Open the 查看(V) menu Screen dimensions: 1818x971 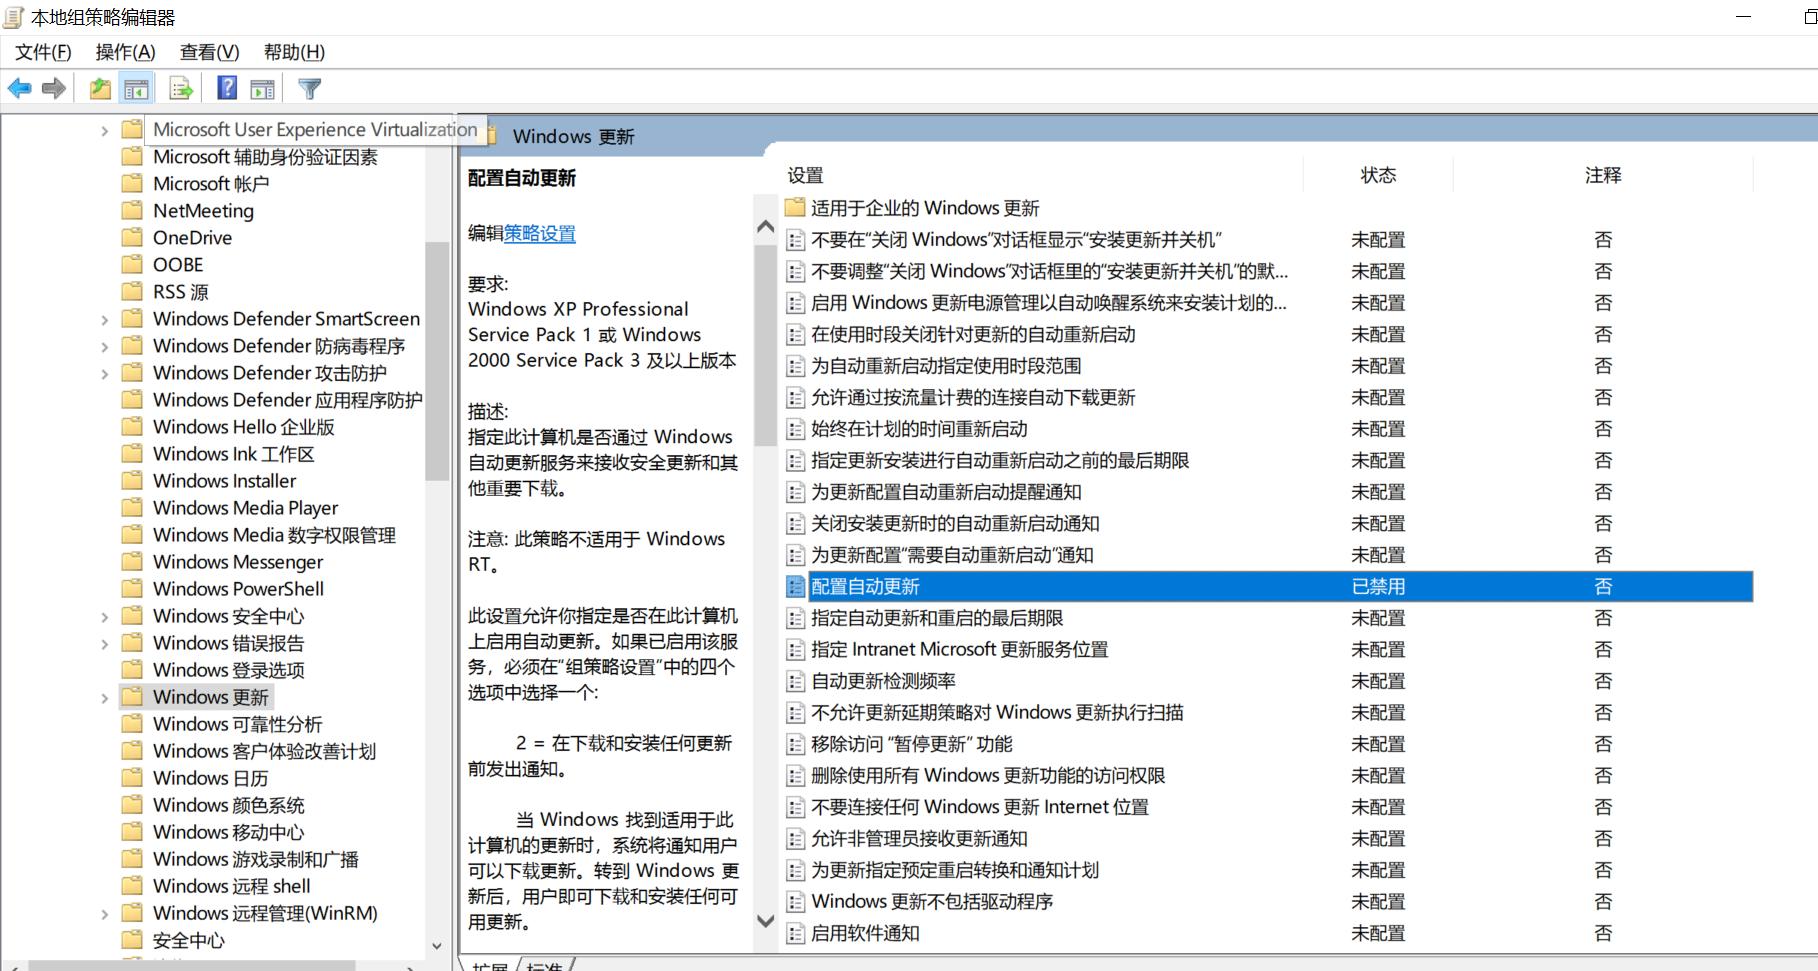coord(207,52)
